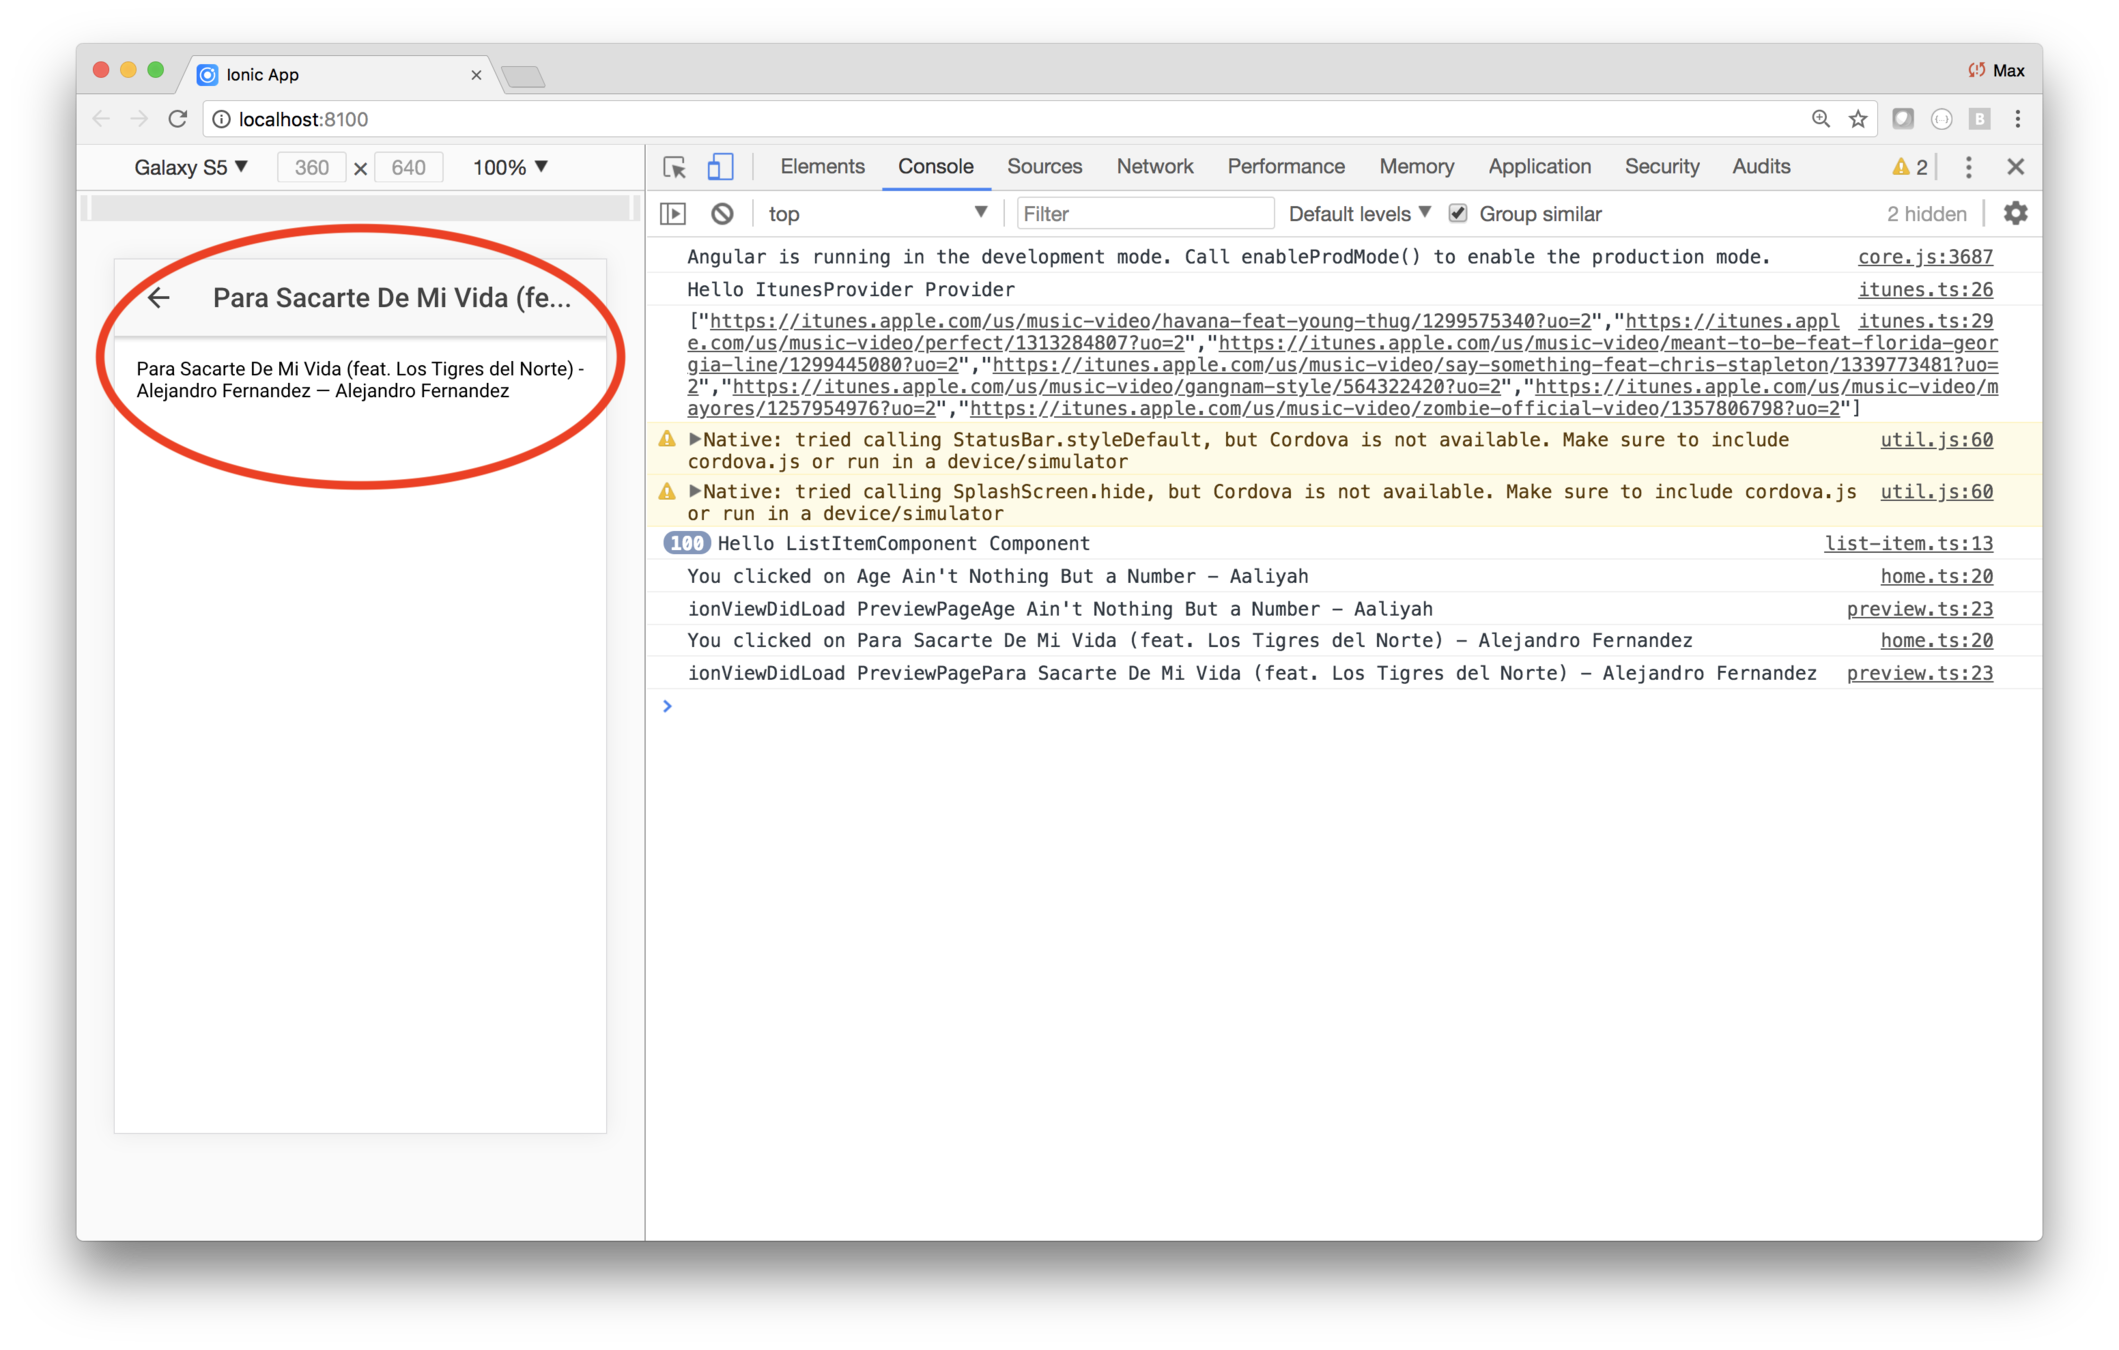Open the Galaxy S5 device dropdown
Viewport: 2119px width, 1350px height.
tap(191, 167)
